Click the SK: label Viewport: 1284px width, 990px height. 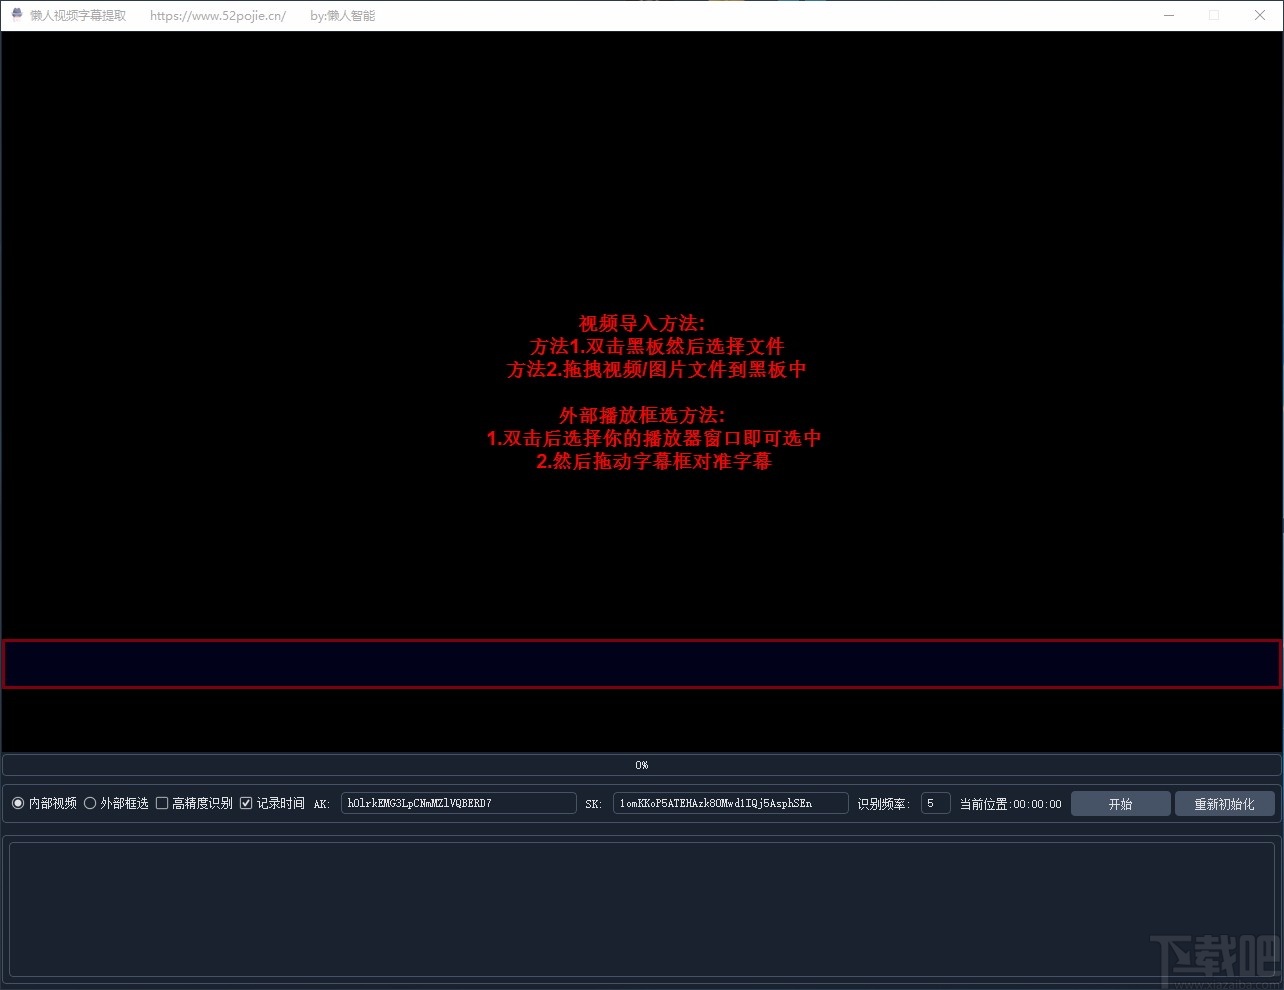(593, 804)
